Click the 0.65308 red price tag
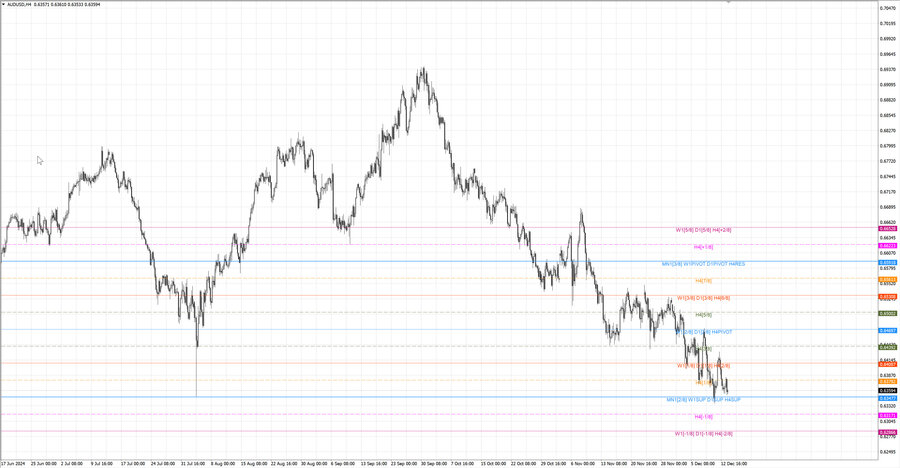The width and height of the screenshot is (900, 468). [888, 297]
